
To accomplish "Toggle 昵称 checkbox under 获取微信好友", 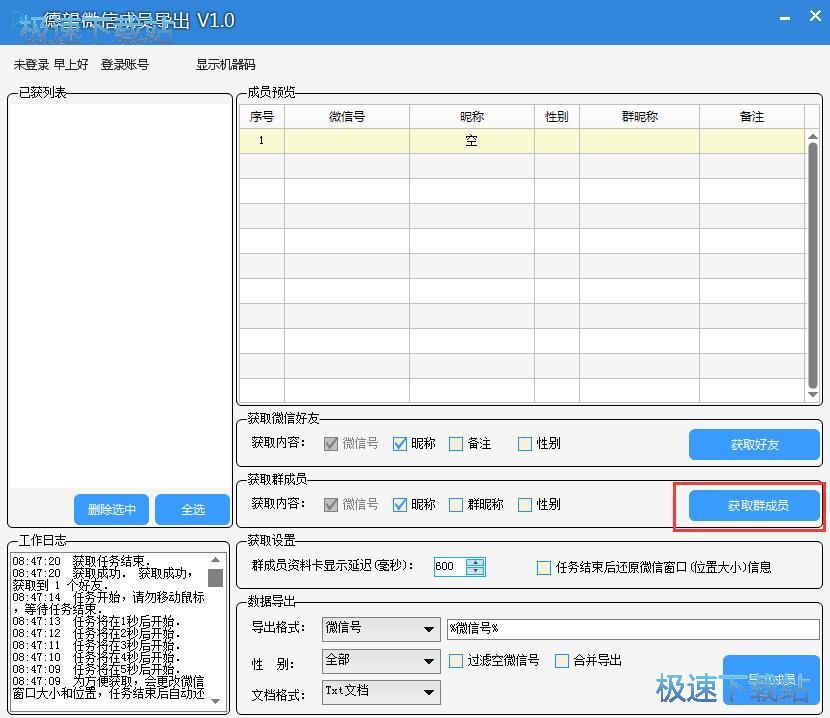I will [400, 444].
